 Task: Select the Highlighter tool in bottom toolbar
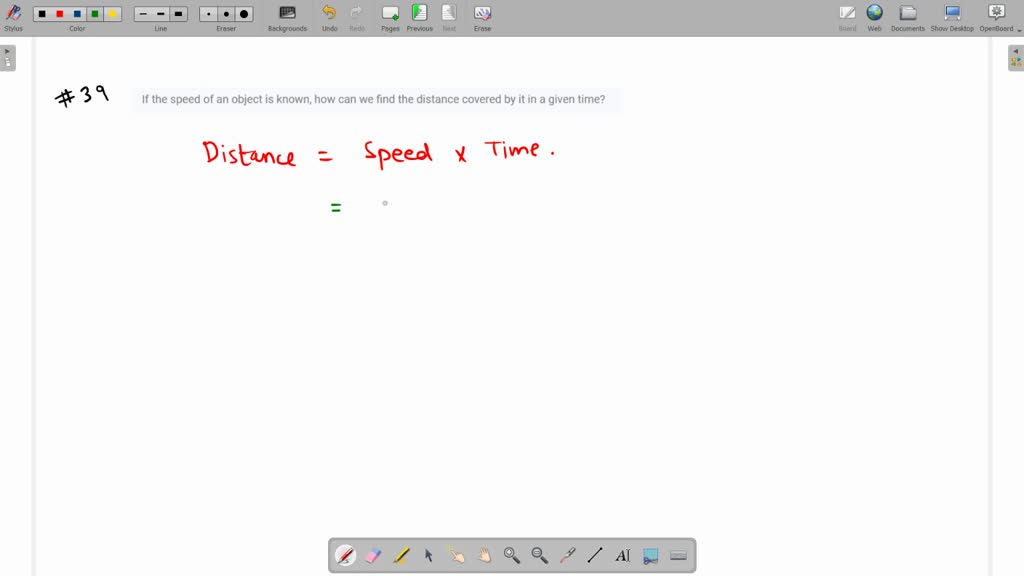coord(401,555)
